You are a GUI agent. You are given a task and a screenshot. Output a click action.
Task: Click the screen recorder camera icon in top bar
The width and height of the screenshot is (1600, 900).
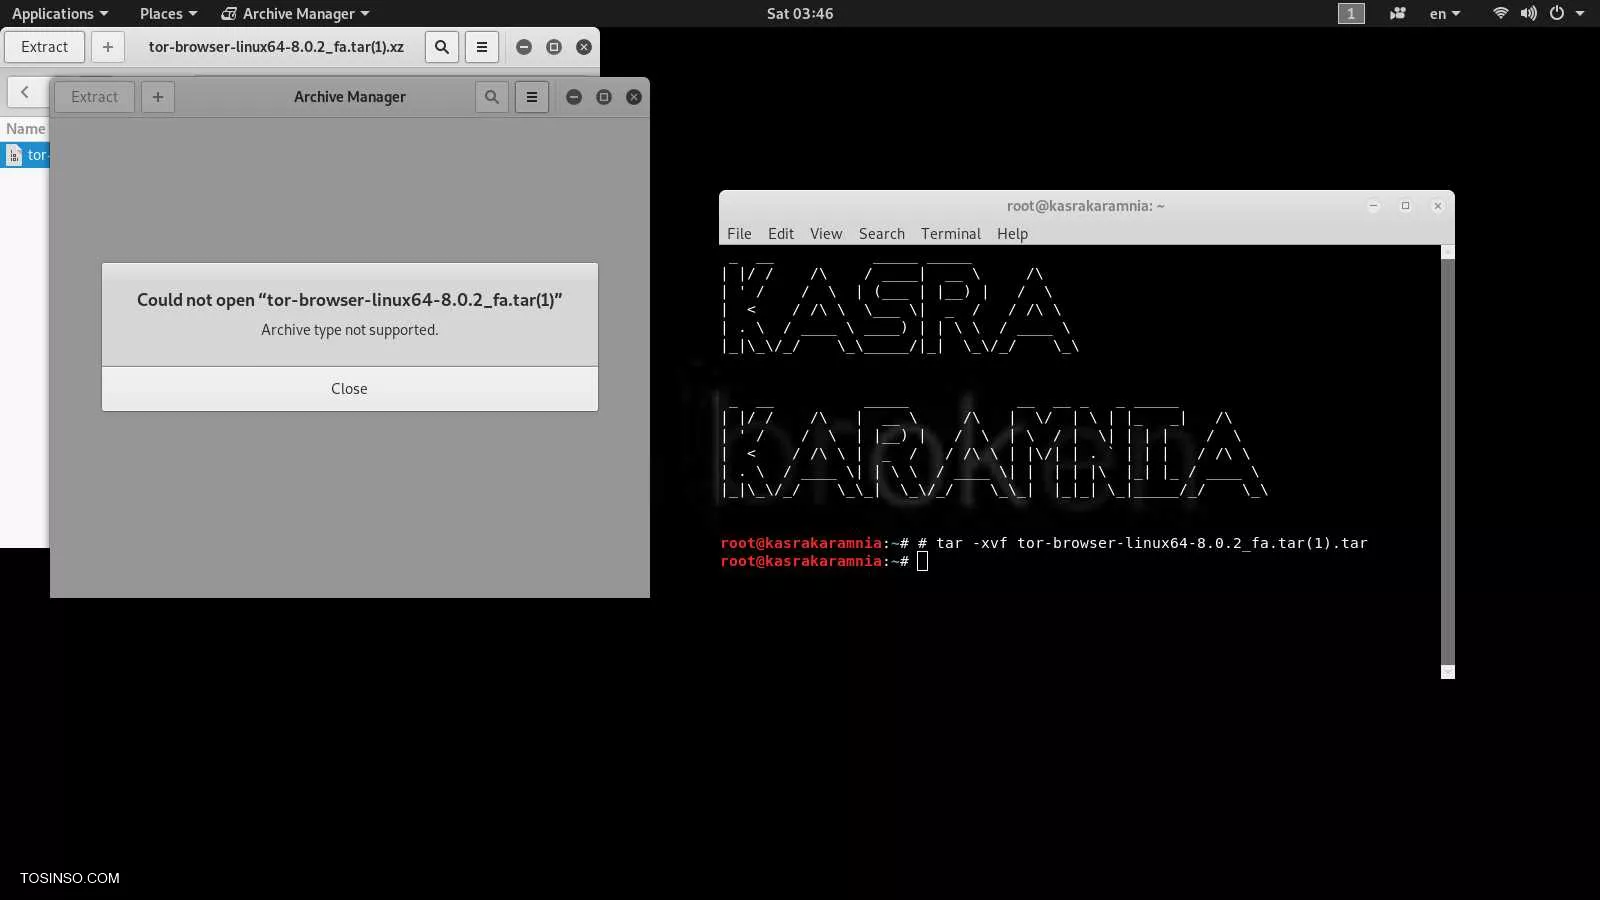coord(1397,13)
